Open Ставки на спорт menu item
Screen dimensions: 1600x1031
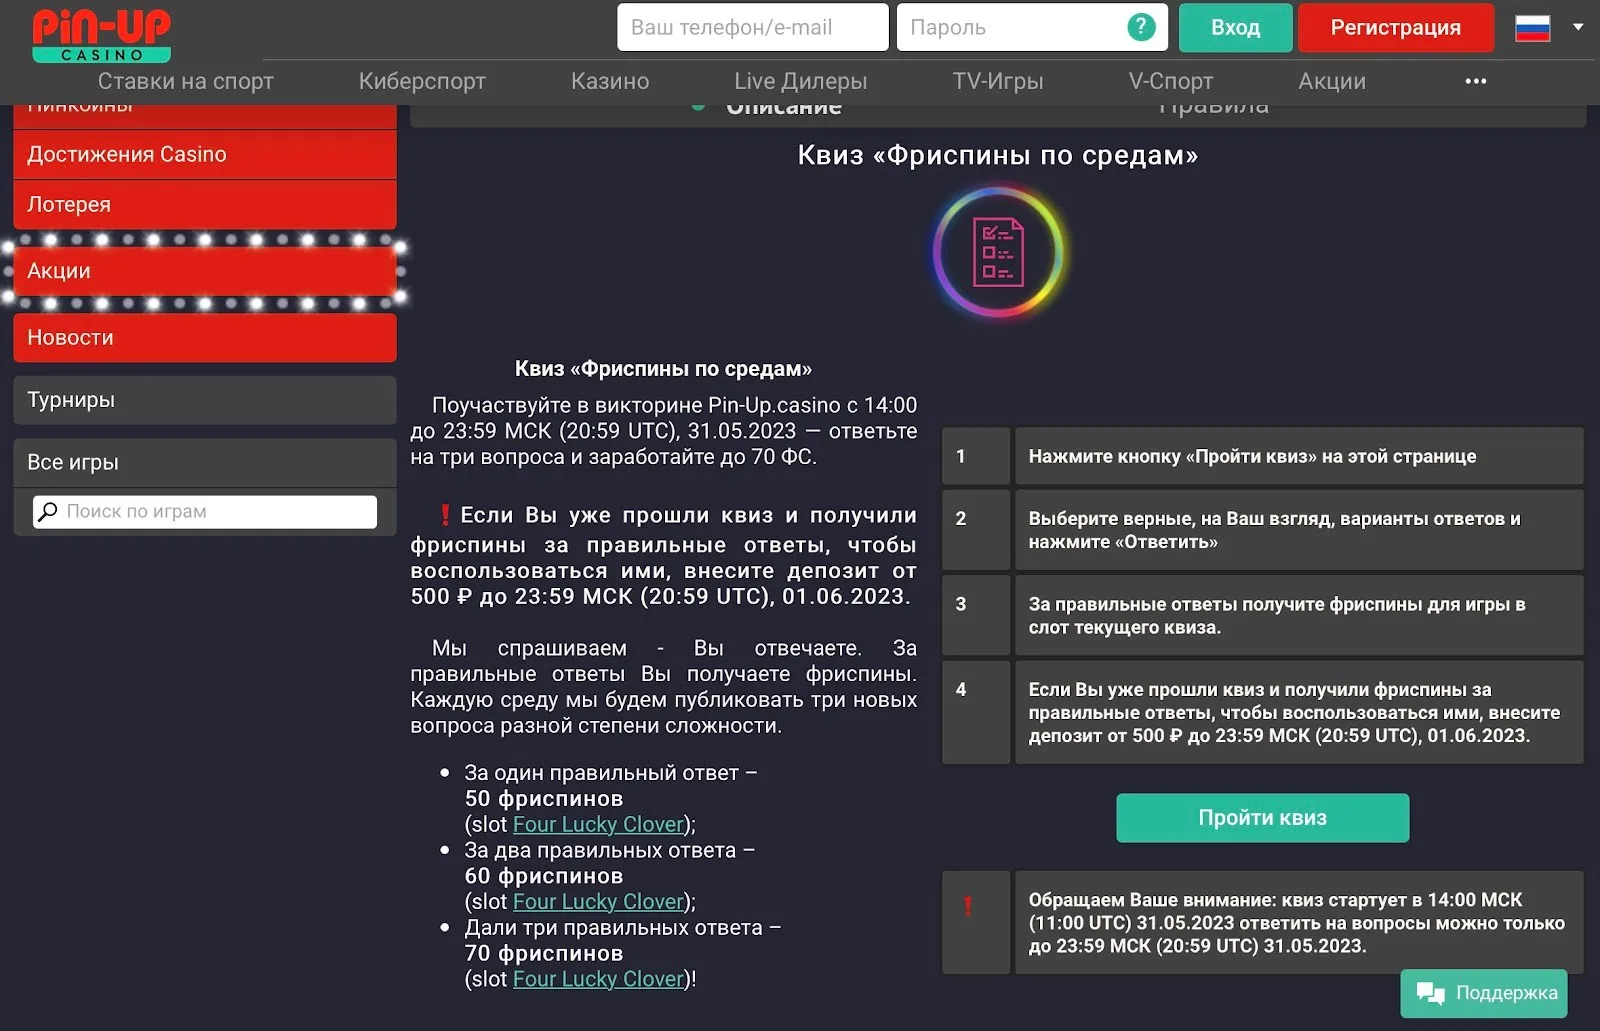185,81
